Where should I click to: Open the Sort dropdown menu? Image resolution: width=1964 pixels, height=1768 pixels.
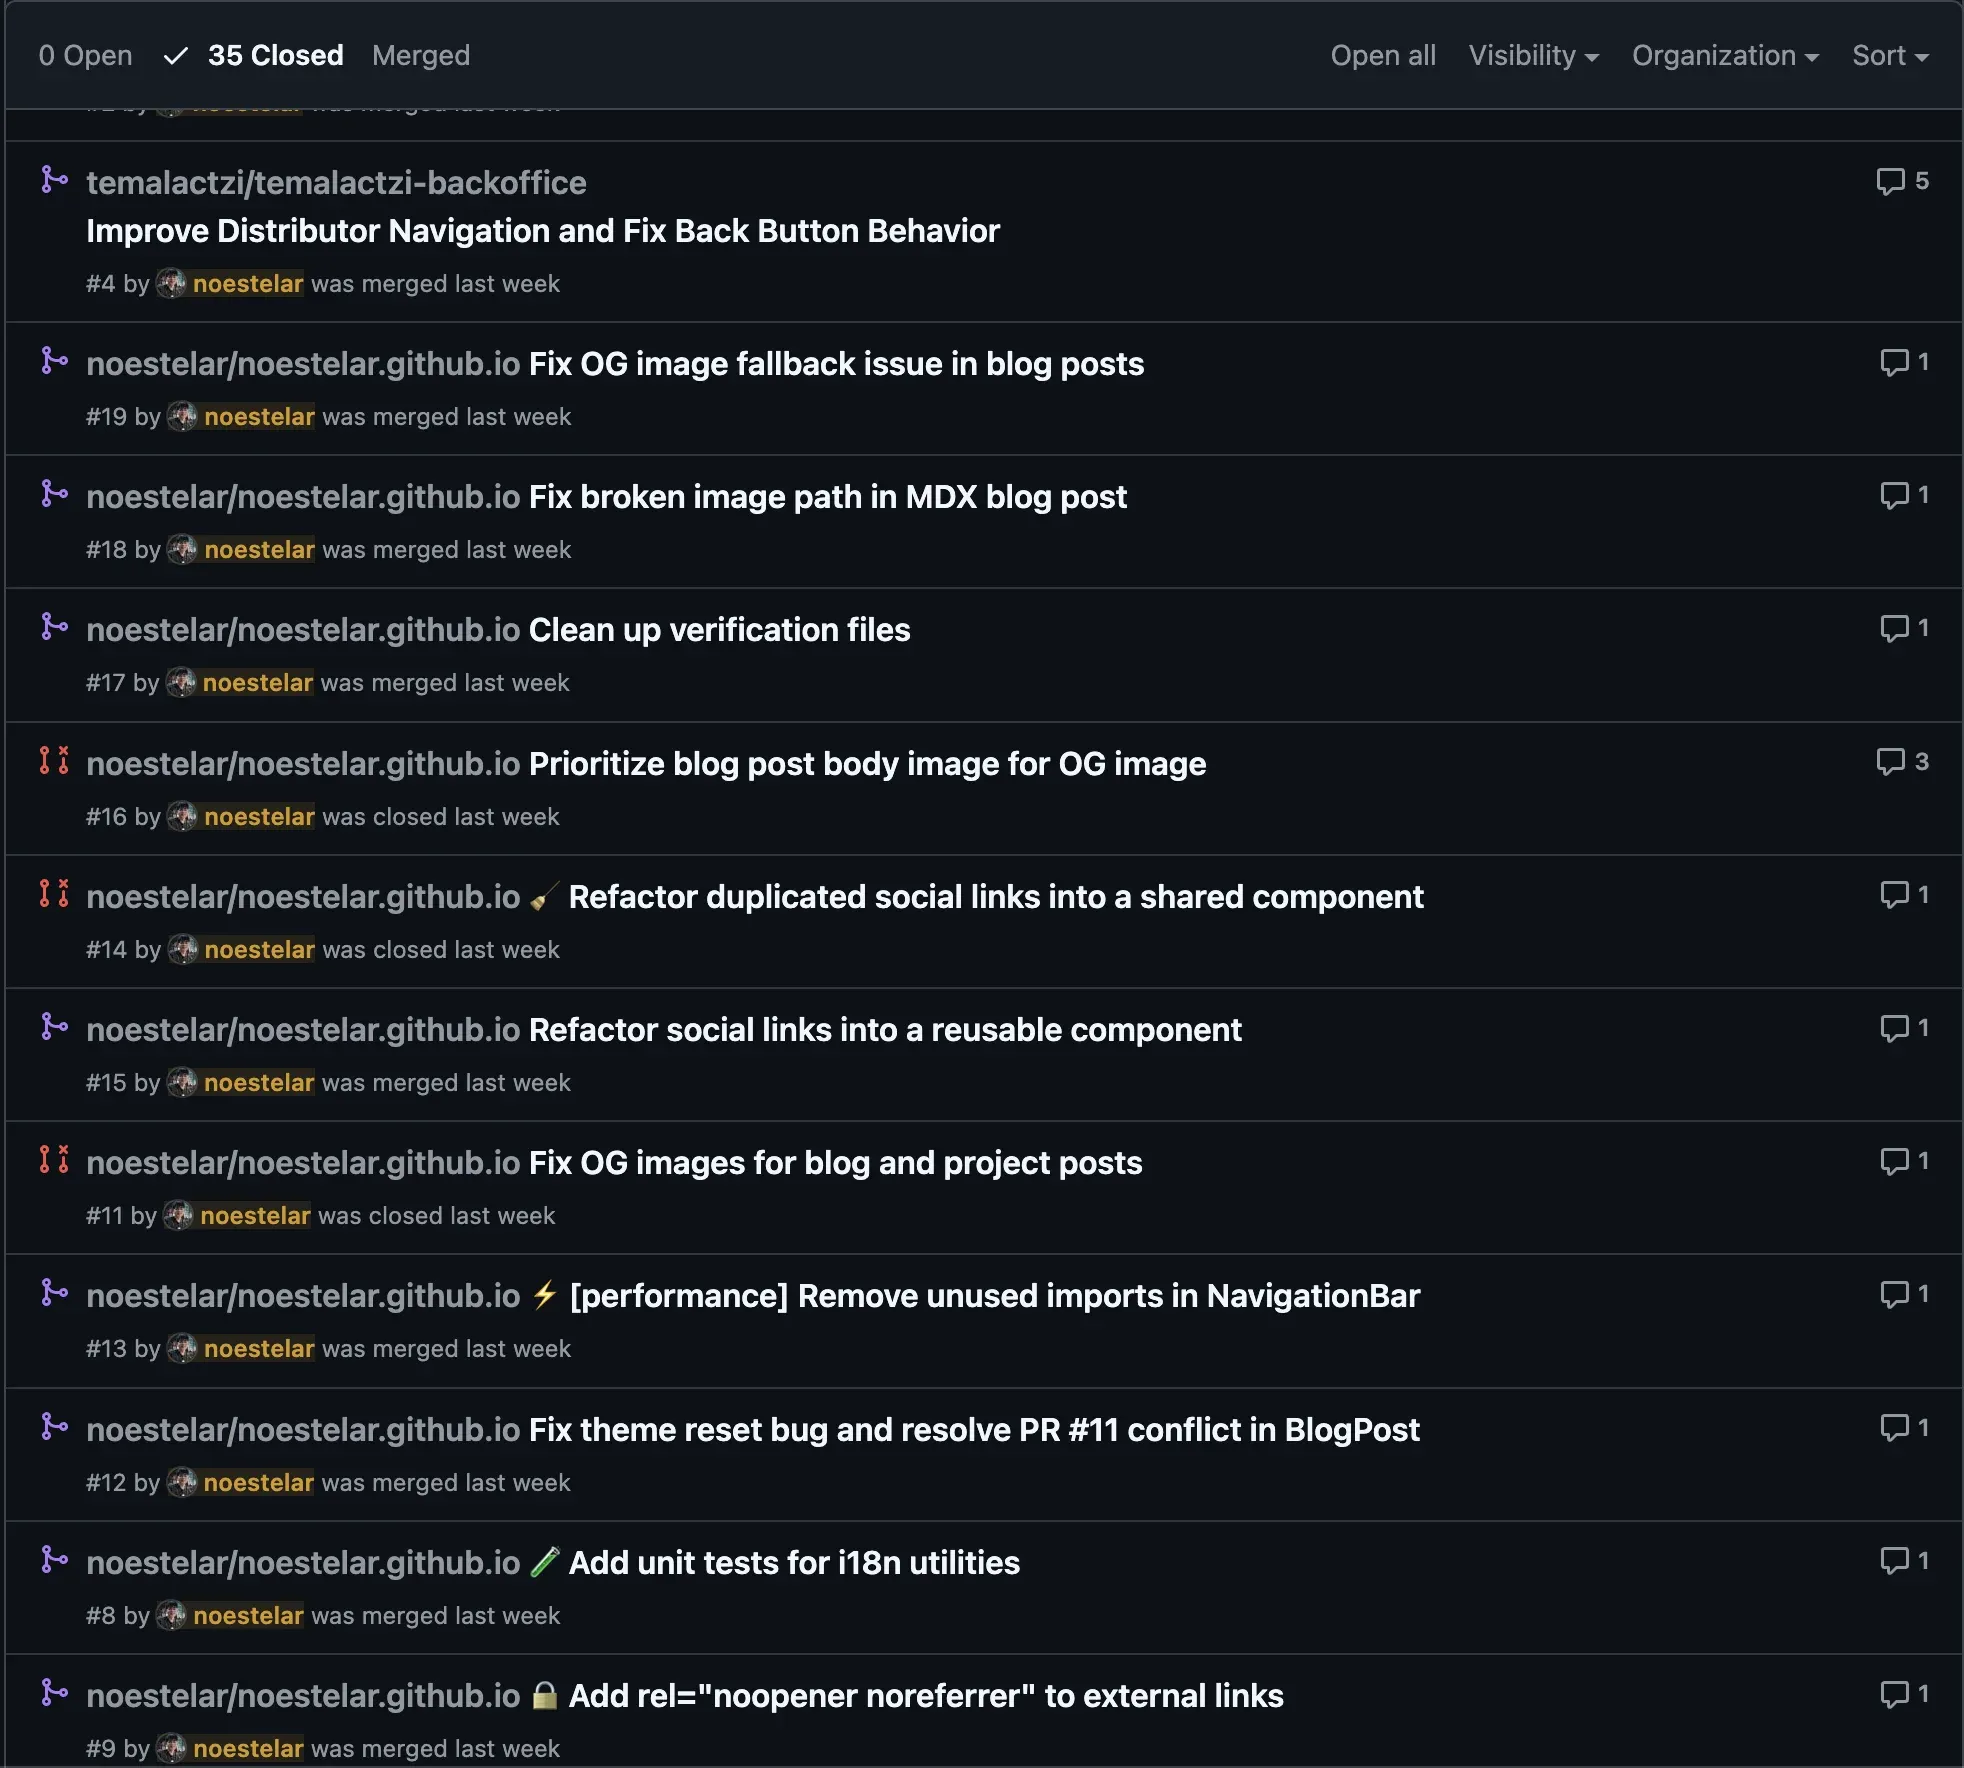[x=1890, y=55]
